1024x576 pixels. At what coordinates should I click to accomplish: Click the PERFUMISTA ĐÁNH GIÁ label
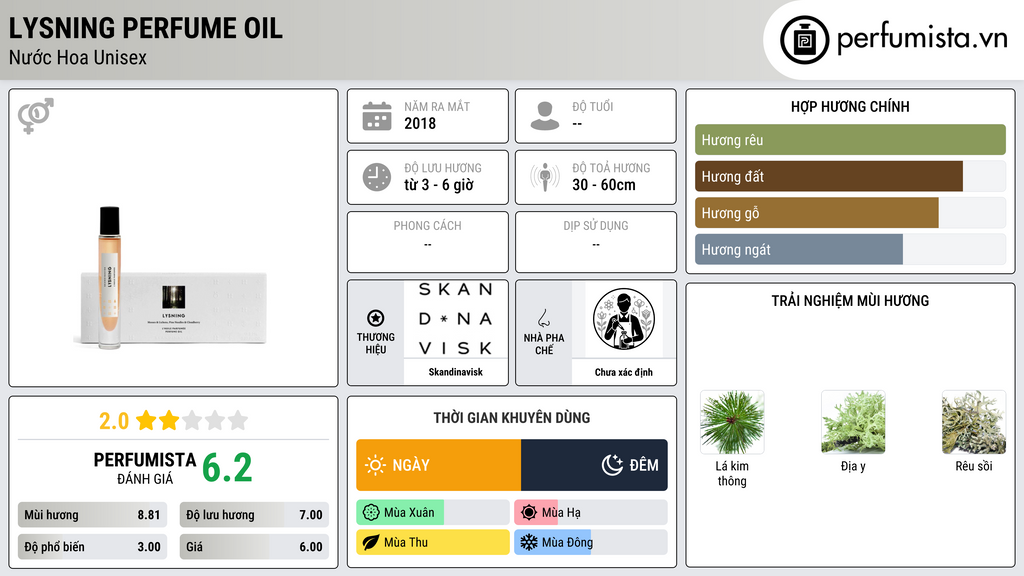tap(145, 468)
